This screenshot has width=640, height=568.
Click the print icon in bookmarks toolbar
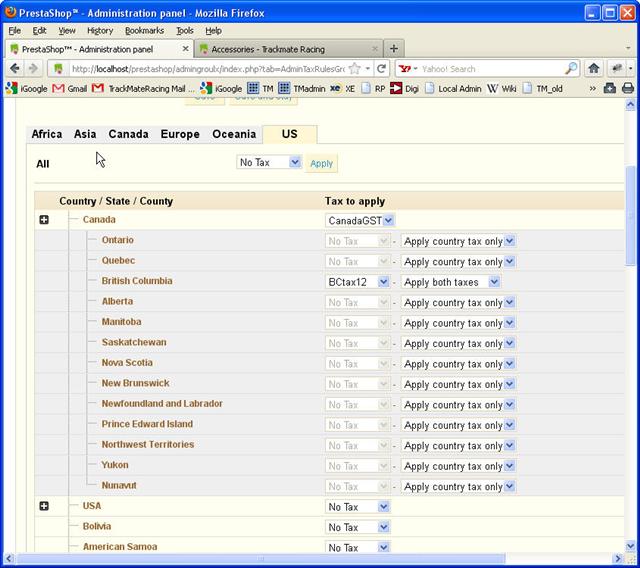point(628,88)
